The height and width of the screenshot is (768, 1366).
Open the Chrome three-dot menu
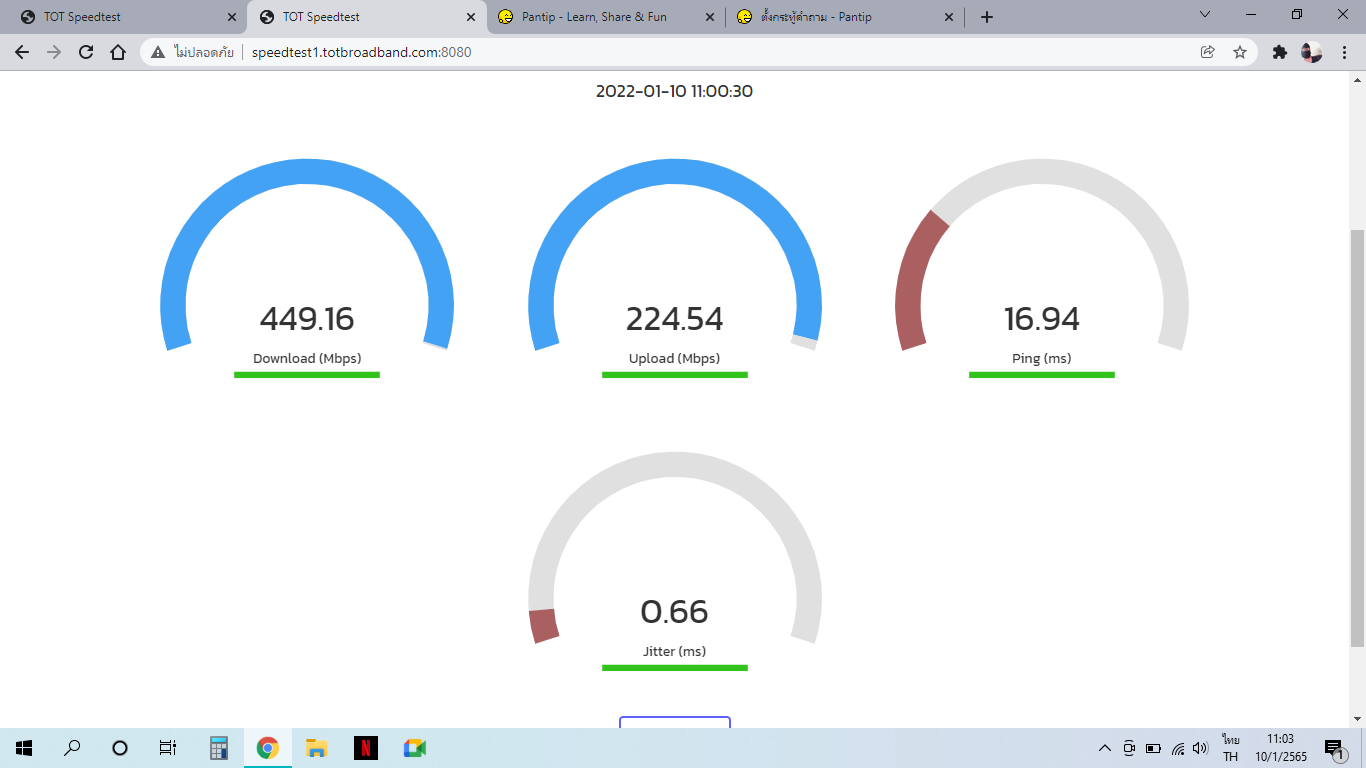click(1345, 52)
